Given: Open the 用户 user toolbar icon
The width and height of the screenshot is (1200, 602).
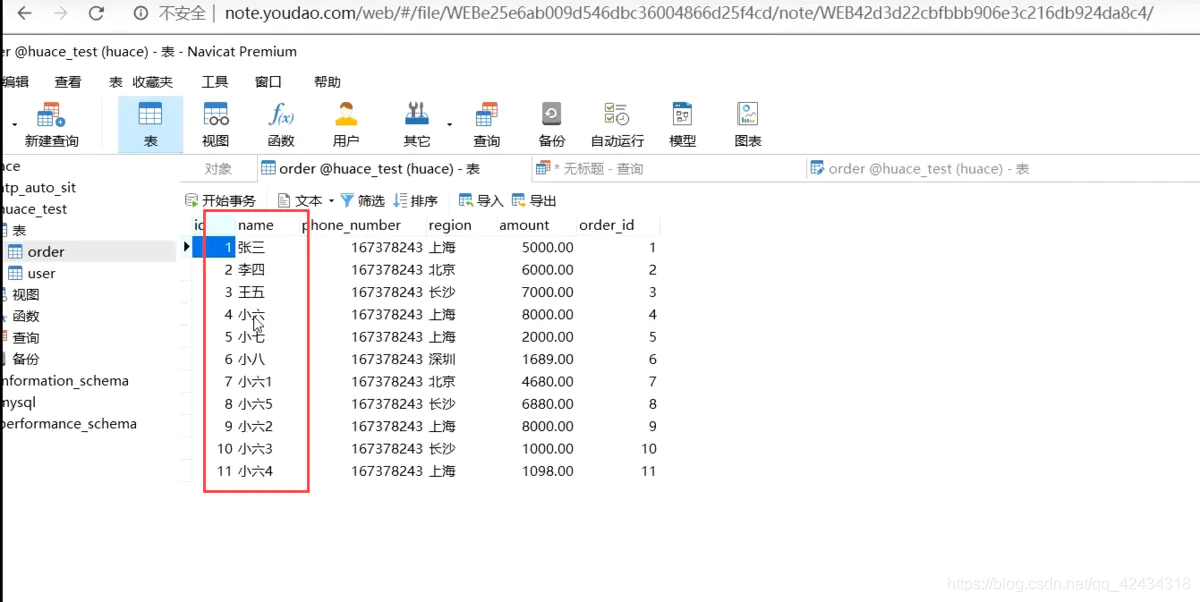Looking at the screenshot, I should coord(346,124).
